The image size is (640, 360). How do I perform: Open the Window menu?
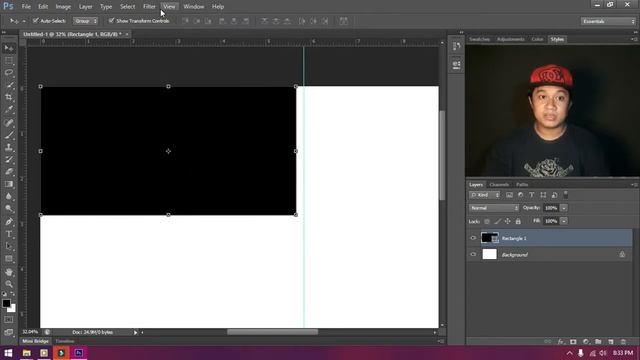click(193, 7)
